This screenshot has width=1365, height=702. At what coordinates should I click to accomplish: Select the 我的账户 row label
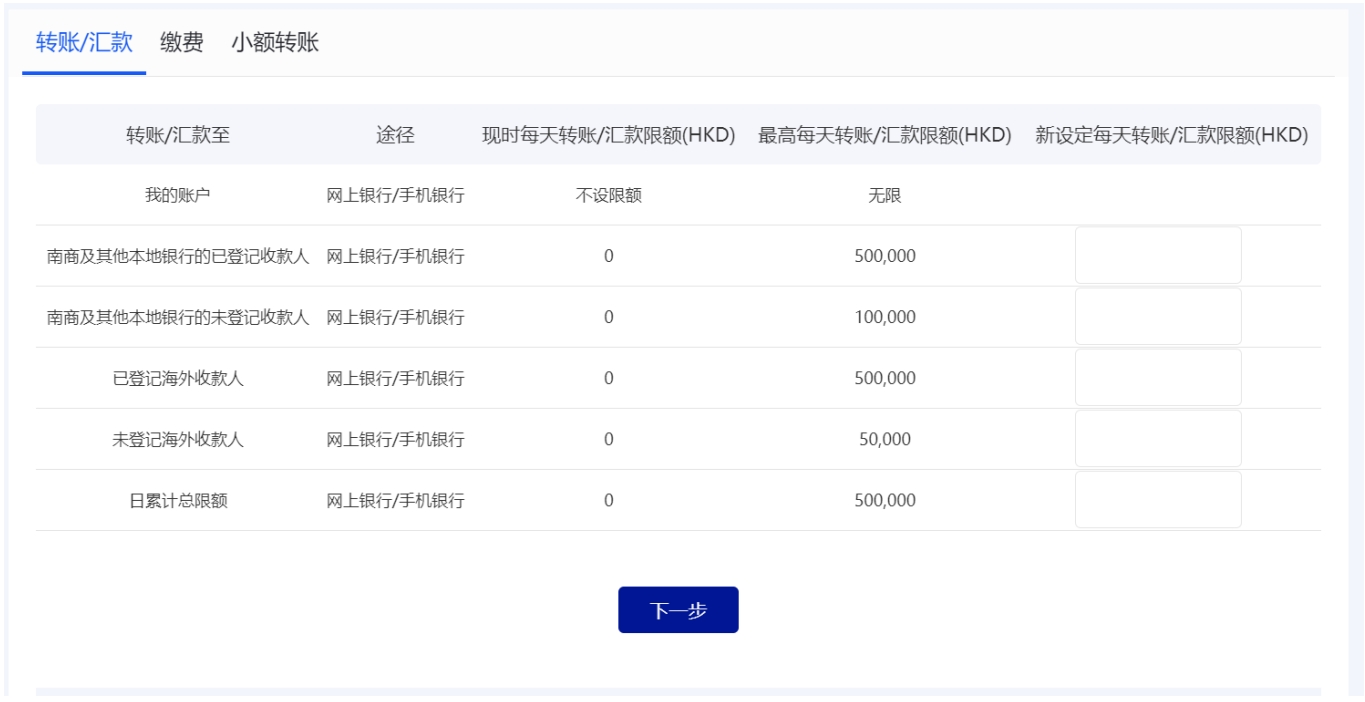tap(178, 196)
